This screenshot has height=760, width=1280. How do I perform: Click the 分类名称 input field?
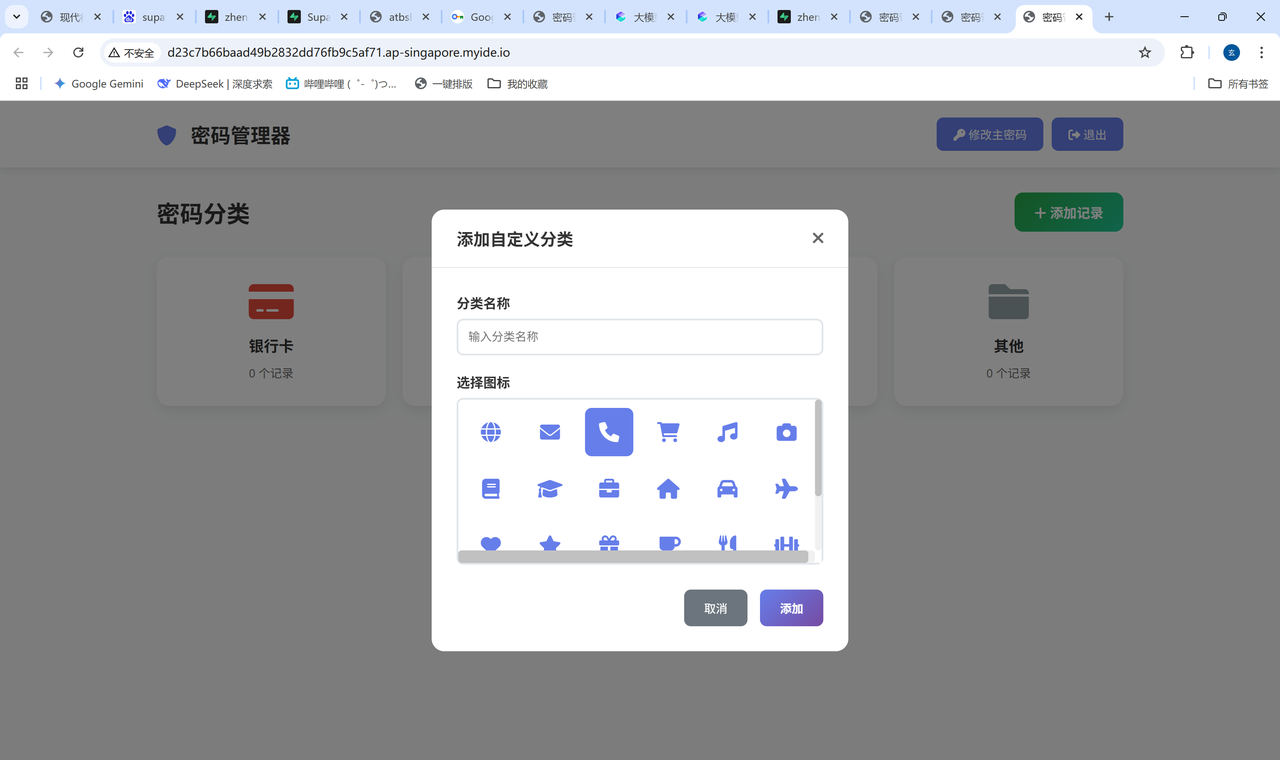(640, 337)
